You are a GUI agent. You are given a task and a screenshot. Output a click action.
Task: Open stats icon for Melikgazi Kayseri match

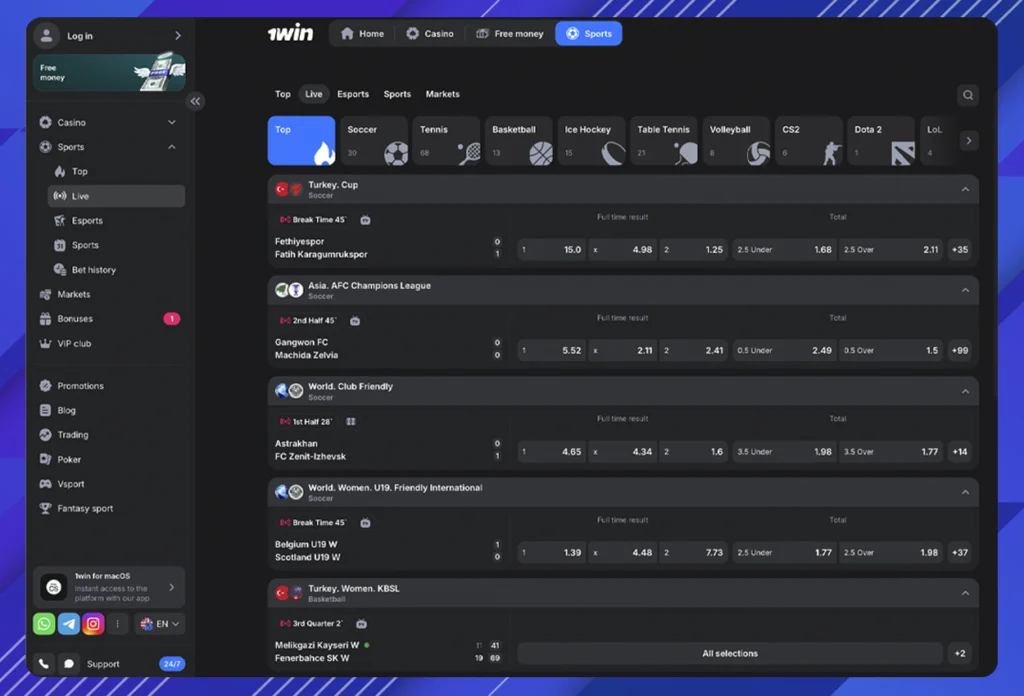coord(361,624)
